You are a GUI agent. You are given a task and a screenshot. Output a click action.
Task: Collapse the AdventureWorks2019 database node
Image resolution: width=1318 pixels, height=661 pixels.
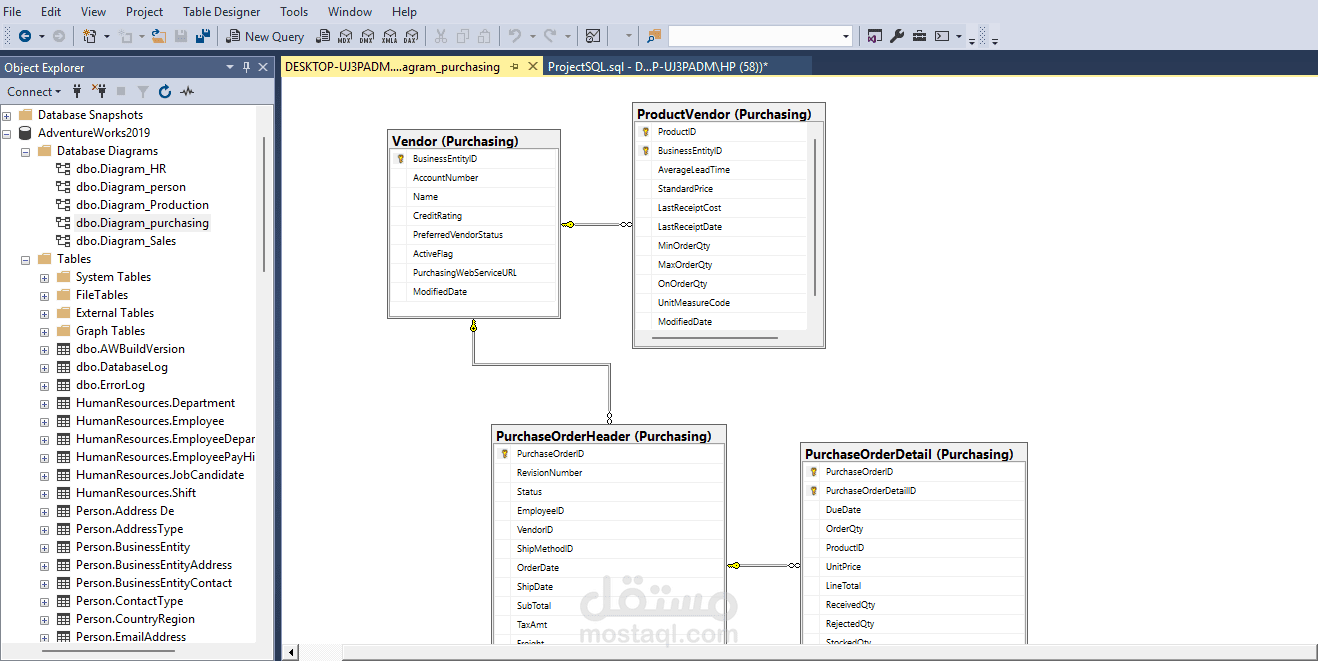click(x=8, y=132)
